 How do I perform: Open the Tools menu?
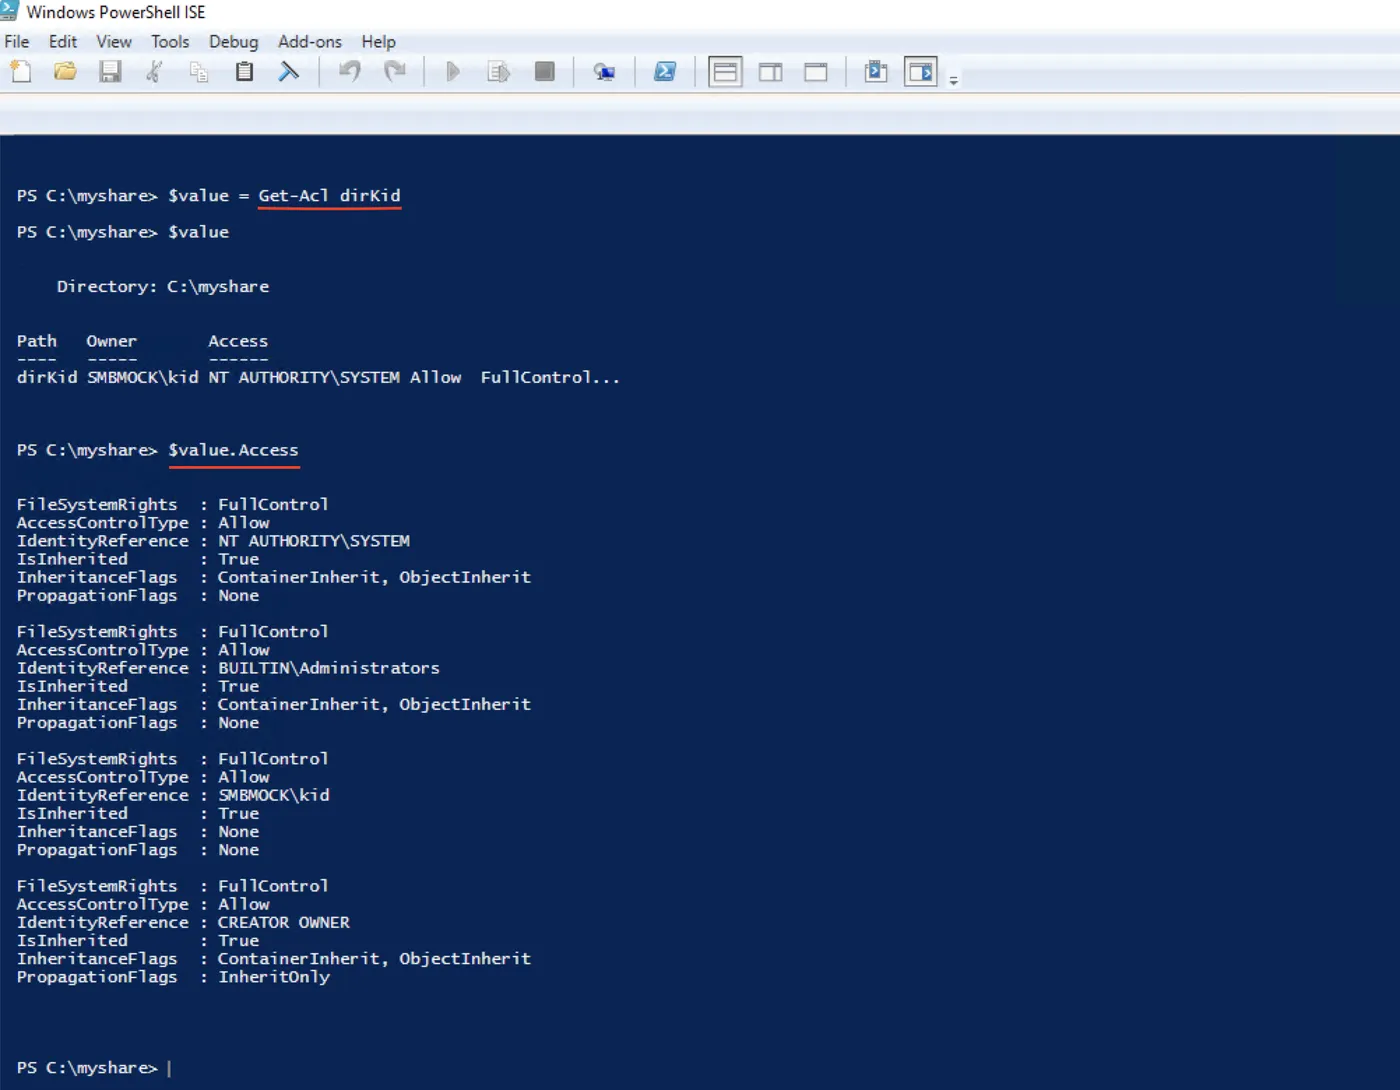[x=170, y=42]
